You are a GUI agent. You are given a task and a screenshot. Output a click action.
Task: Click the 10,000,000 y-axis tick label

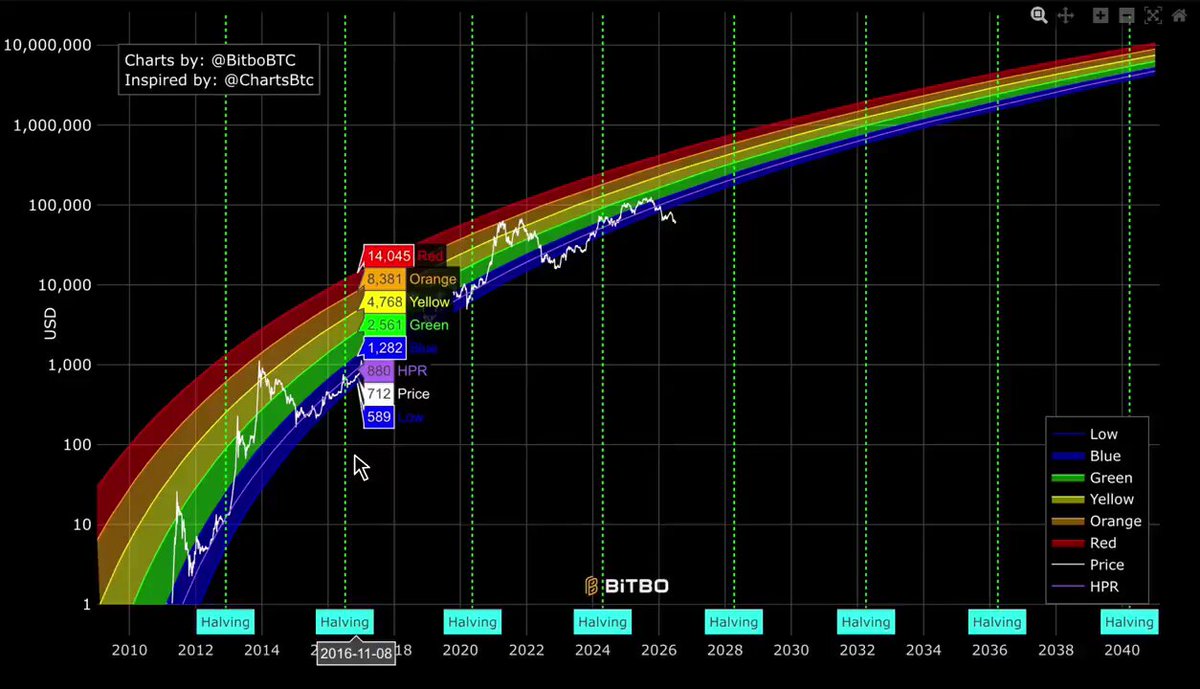(x=49, y=45)
